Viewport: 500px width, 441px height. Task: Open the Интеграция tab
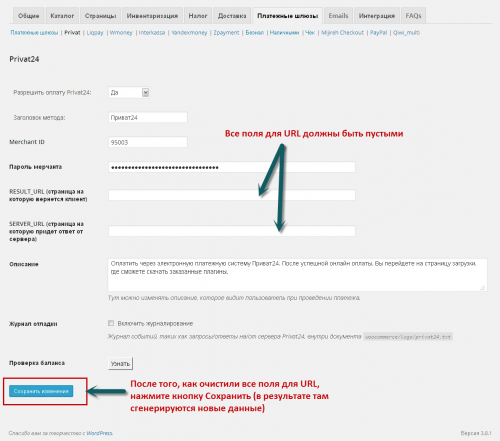(x=377, y=16)
